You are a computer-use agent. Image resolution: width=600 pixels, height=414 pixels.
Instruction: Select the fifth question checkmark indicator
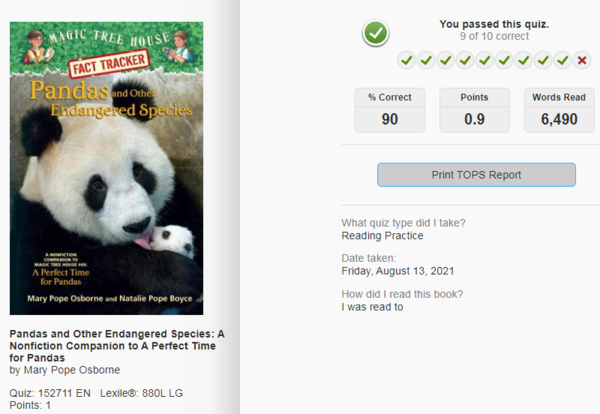(484, 60)
